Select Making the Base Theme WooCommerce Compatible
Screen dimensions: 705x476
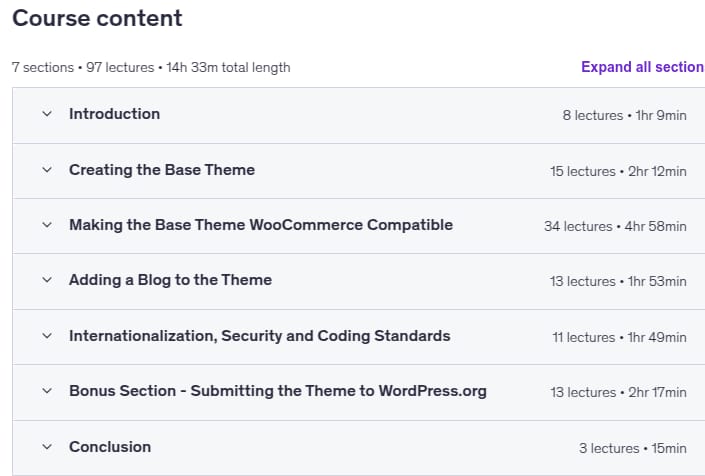[261, 225]
